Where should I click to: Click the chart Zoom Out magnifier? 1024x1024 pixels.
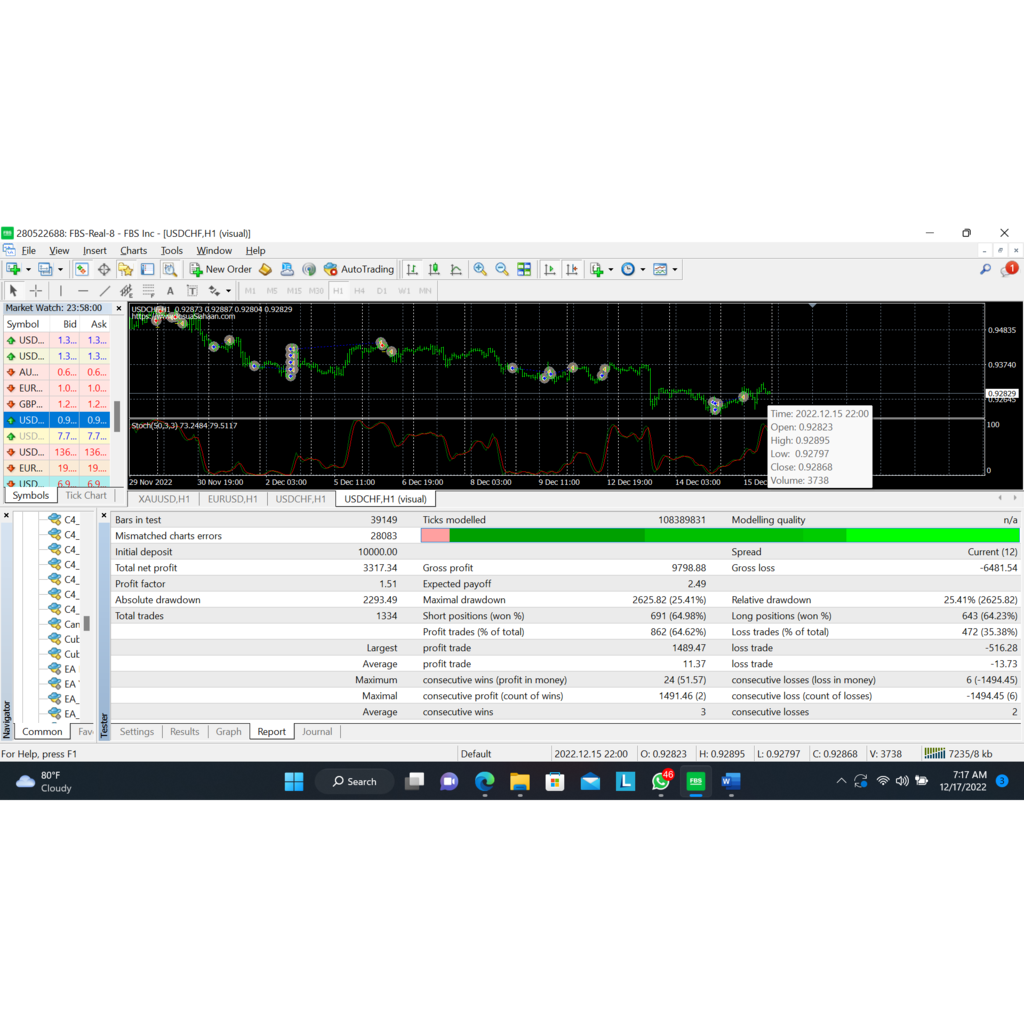(502, 269)
